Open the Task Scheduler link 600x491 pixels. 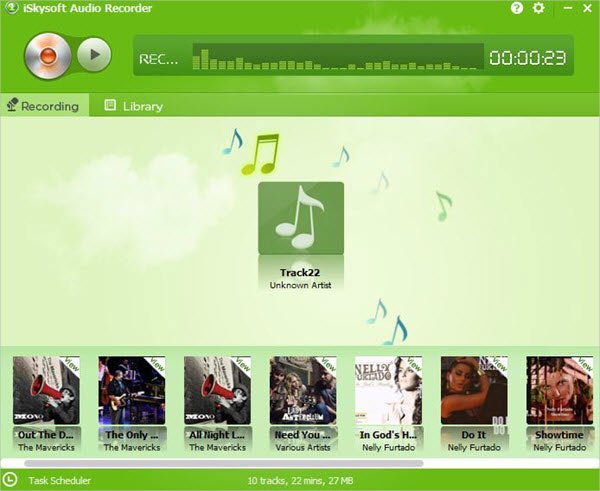coord(60,480)
